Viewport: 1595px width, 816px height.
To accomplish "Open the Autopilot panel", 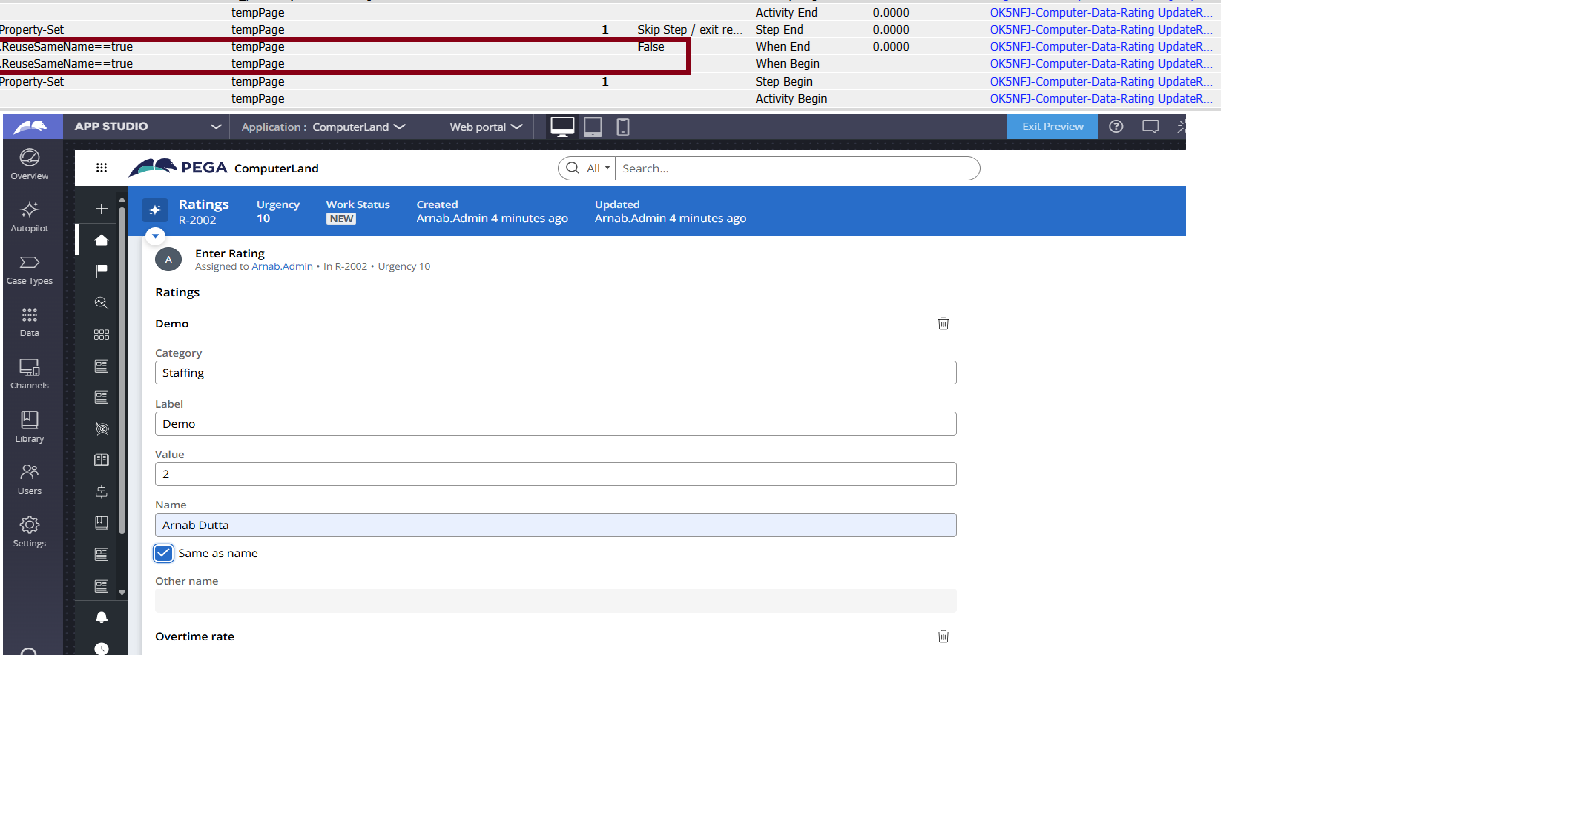I will pyautogui.click(x=30, y=216).
